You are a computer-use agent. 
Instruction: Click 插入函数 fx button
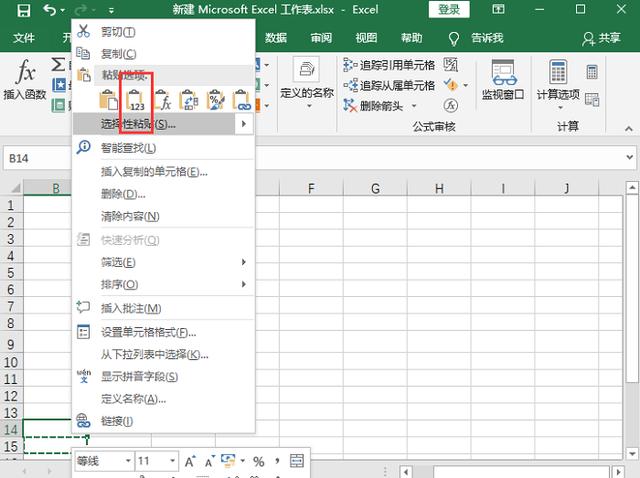point(25,80)
